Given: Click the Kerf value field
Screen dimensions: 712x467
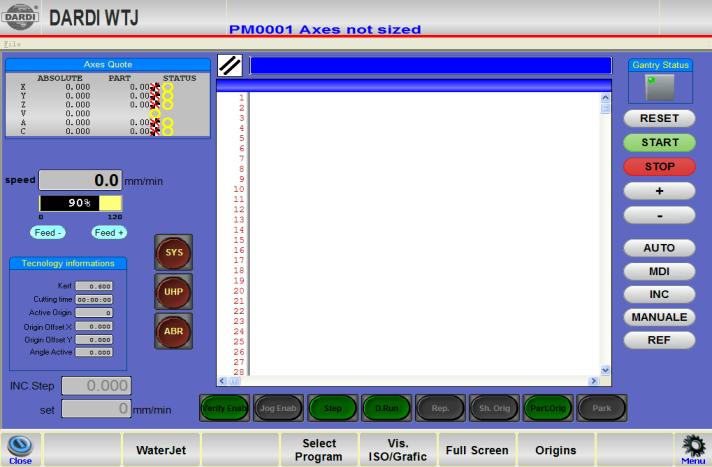Looking at the screenshot, I should click(94, 286).
